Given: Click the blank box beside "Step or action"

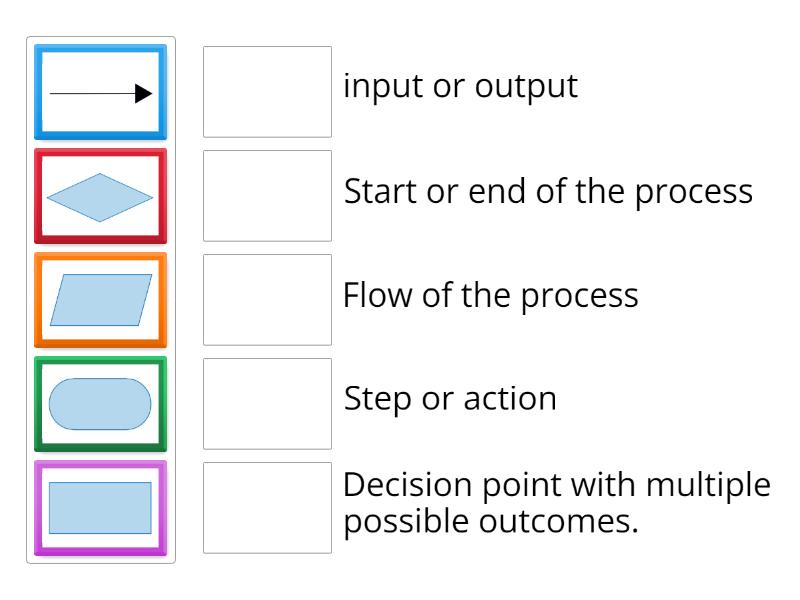Looking at the screenshot, I should (267, 404).
